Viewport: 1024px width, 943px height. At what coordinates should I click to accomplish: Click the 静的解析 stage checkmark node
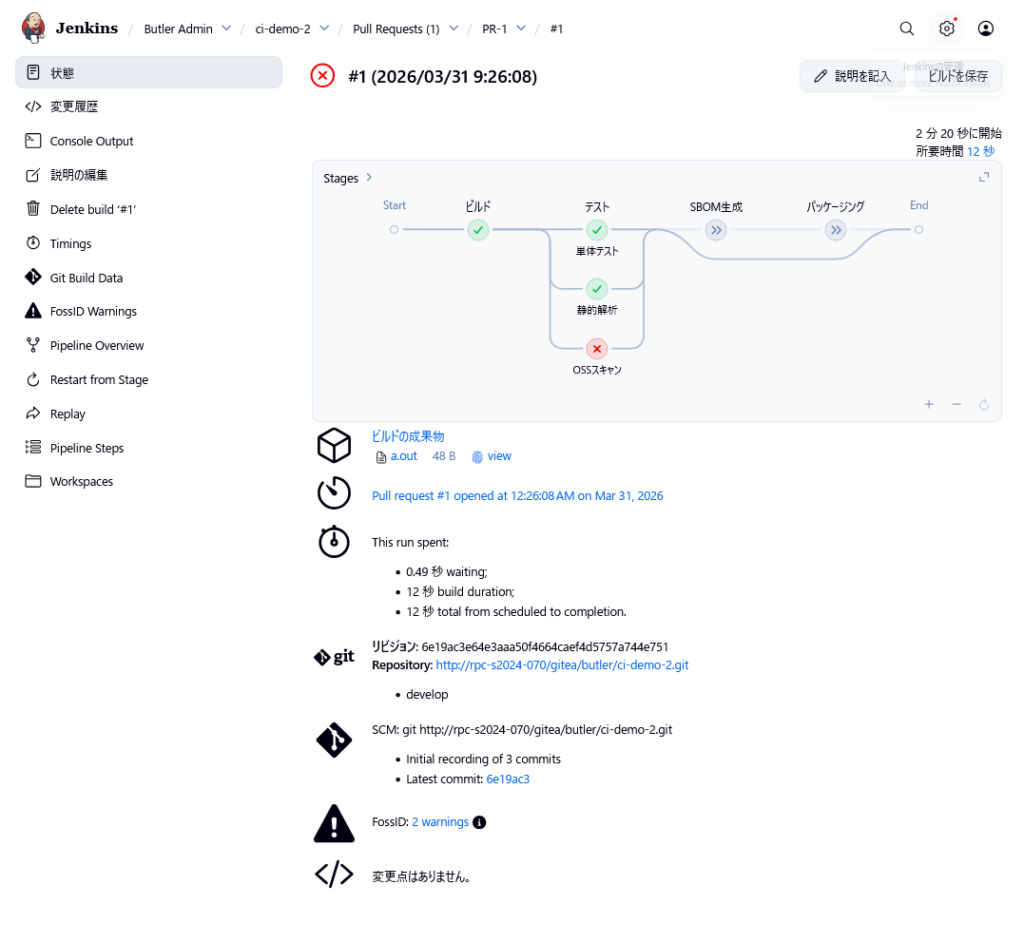tap(597, 289)
